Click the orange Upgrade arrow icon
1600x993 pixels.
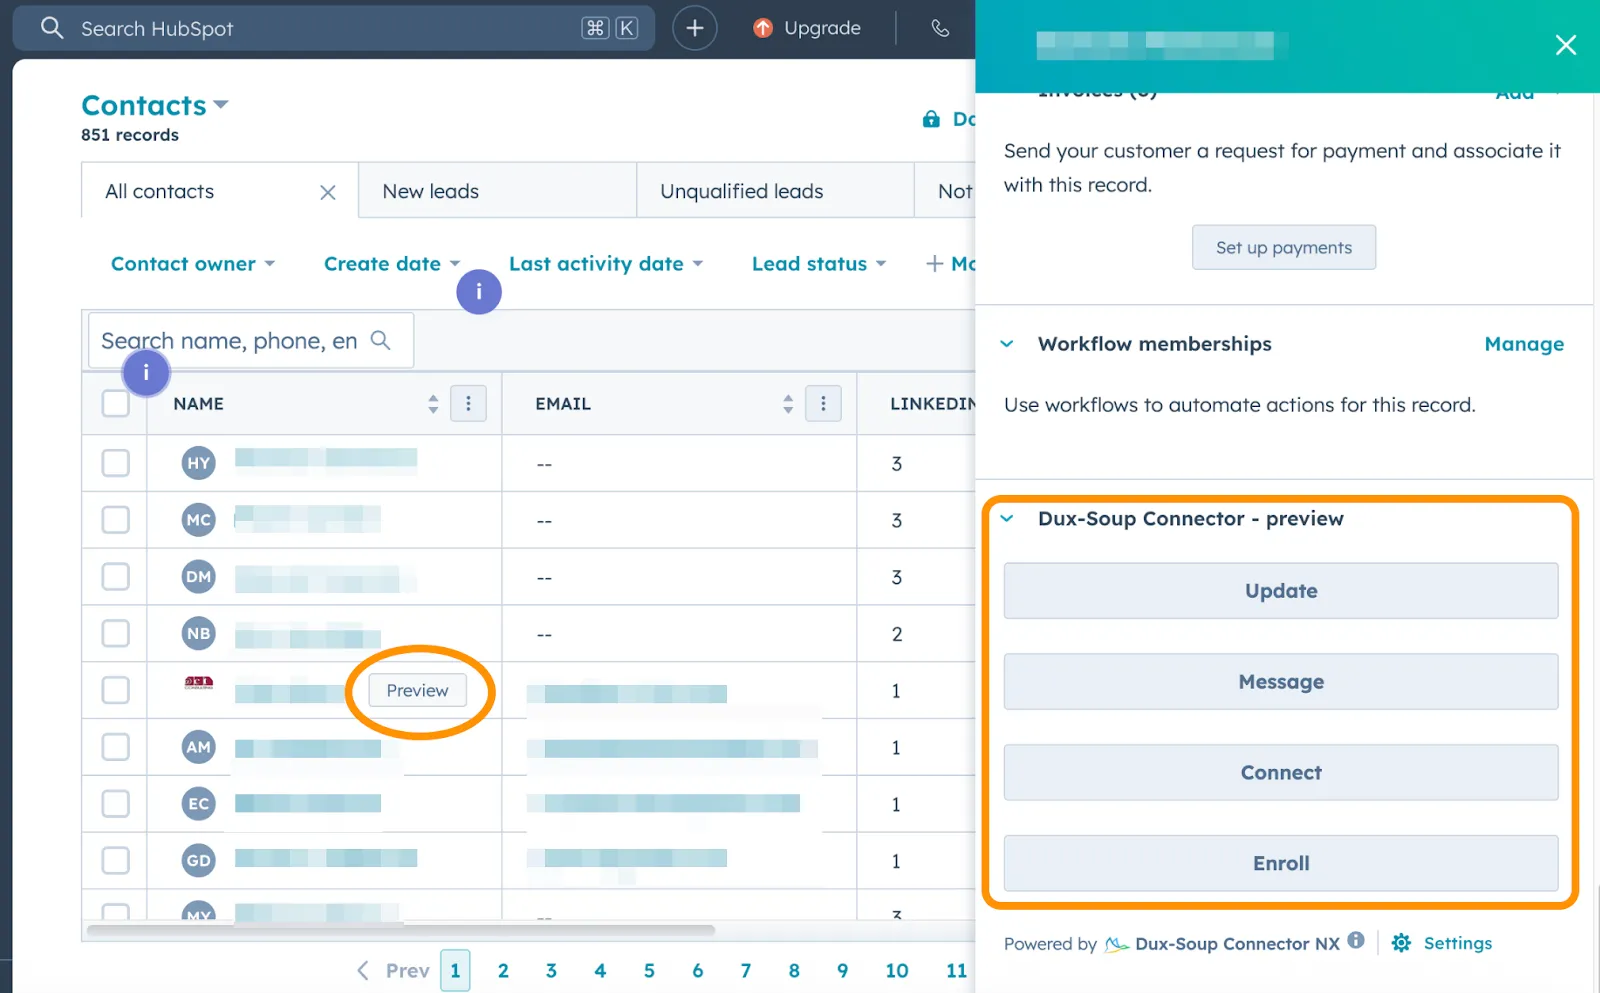[x=763, y=28]
